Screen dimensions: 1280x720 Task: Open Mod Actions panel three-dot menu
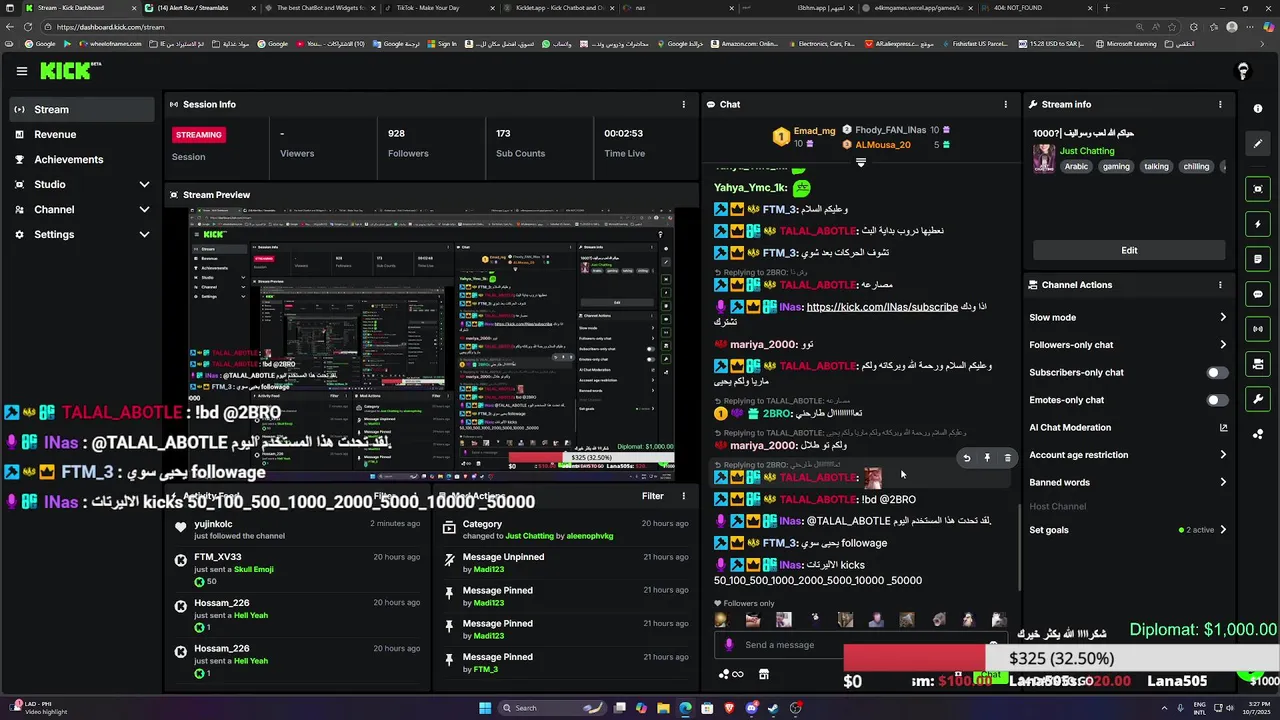[x=684, y=496]
